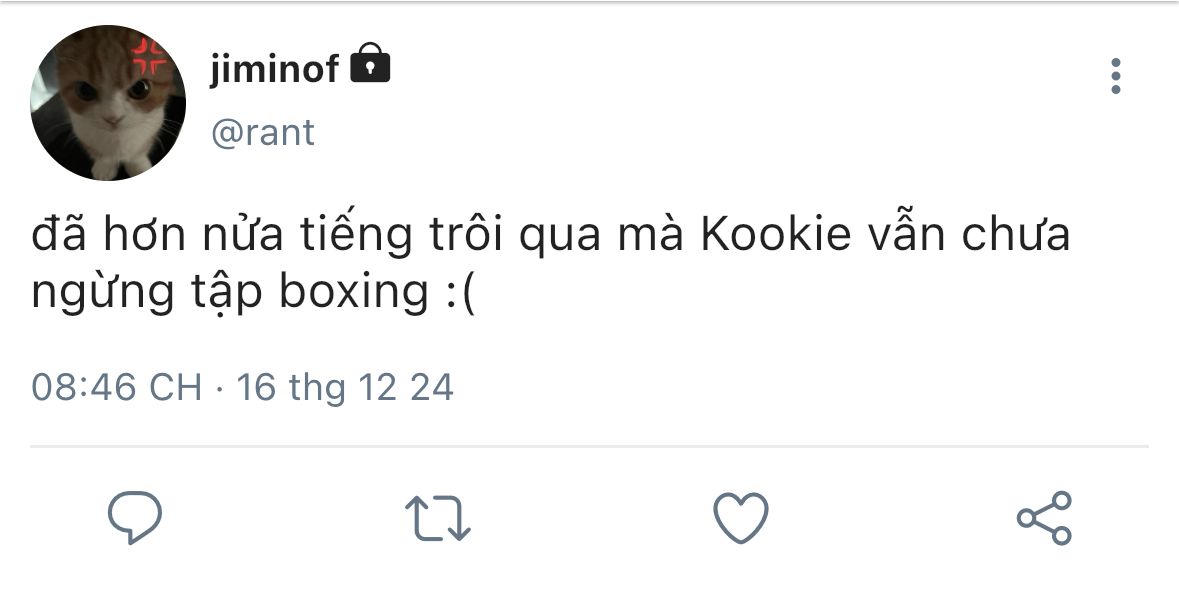Like the tweet with the heart icon
Viewport: 1179px width, 589px height.
click(x=741, y=518)
